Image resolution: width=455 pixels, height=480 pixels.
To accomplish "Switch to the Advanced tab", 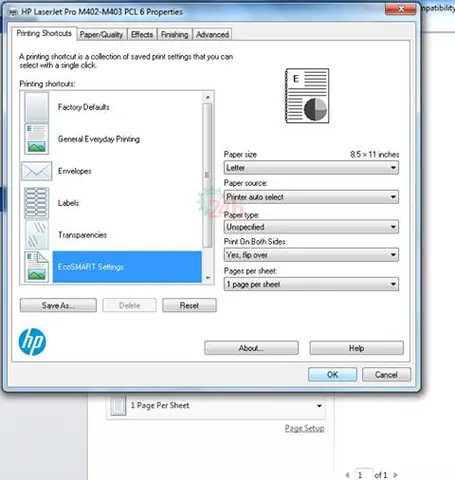I will 212,35.
